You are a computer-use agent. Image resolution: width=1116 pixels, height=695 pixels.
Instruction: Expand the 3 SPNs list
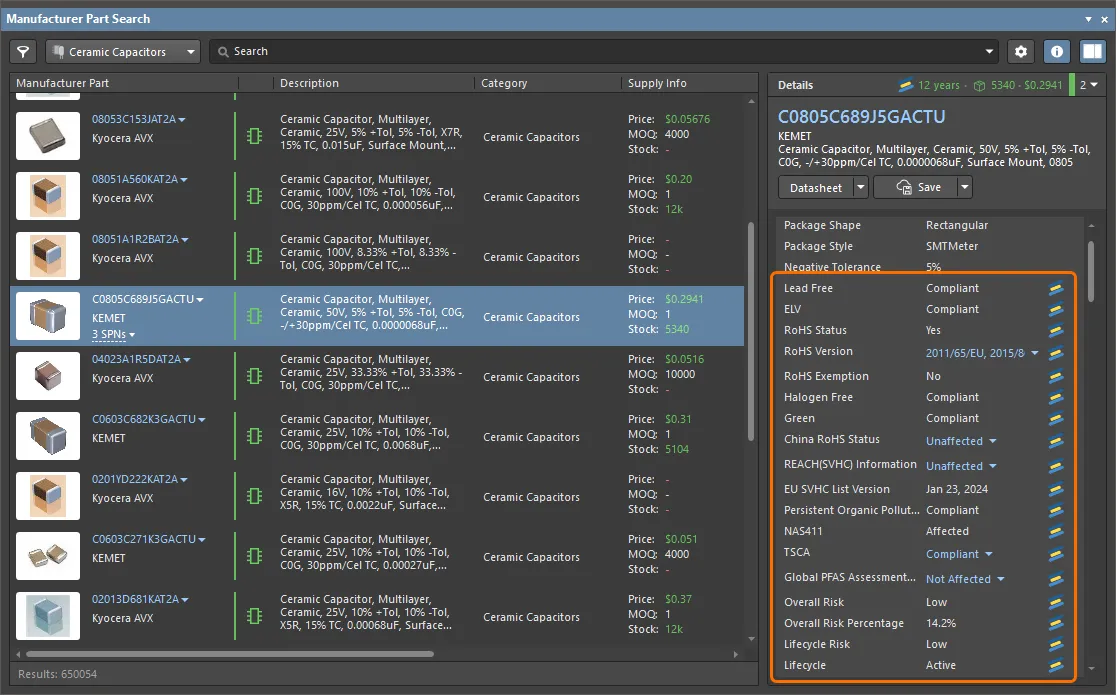pyautogui.click(x=114, y=335)
